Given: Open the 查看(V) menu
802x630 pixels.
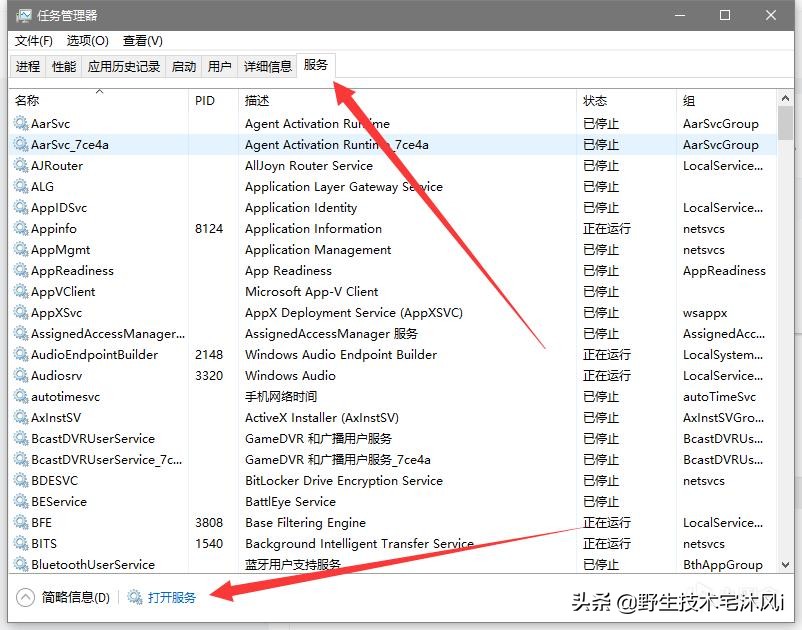Looking at the screenshot, I should pos(141,41).
